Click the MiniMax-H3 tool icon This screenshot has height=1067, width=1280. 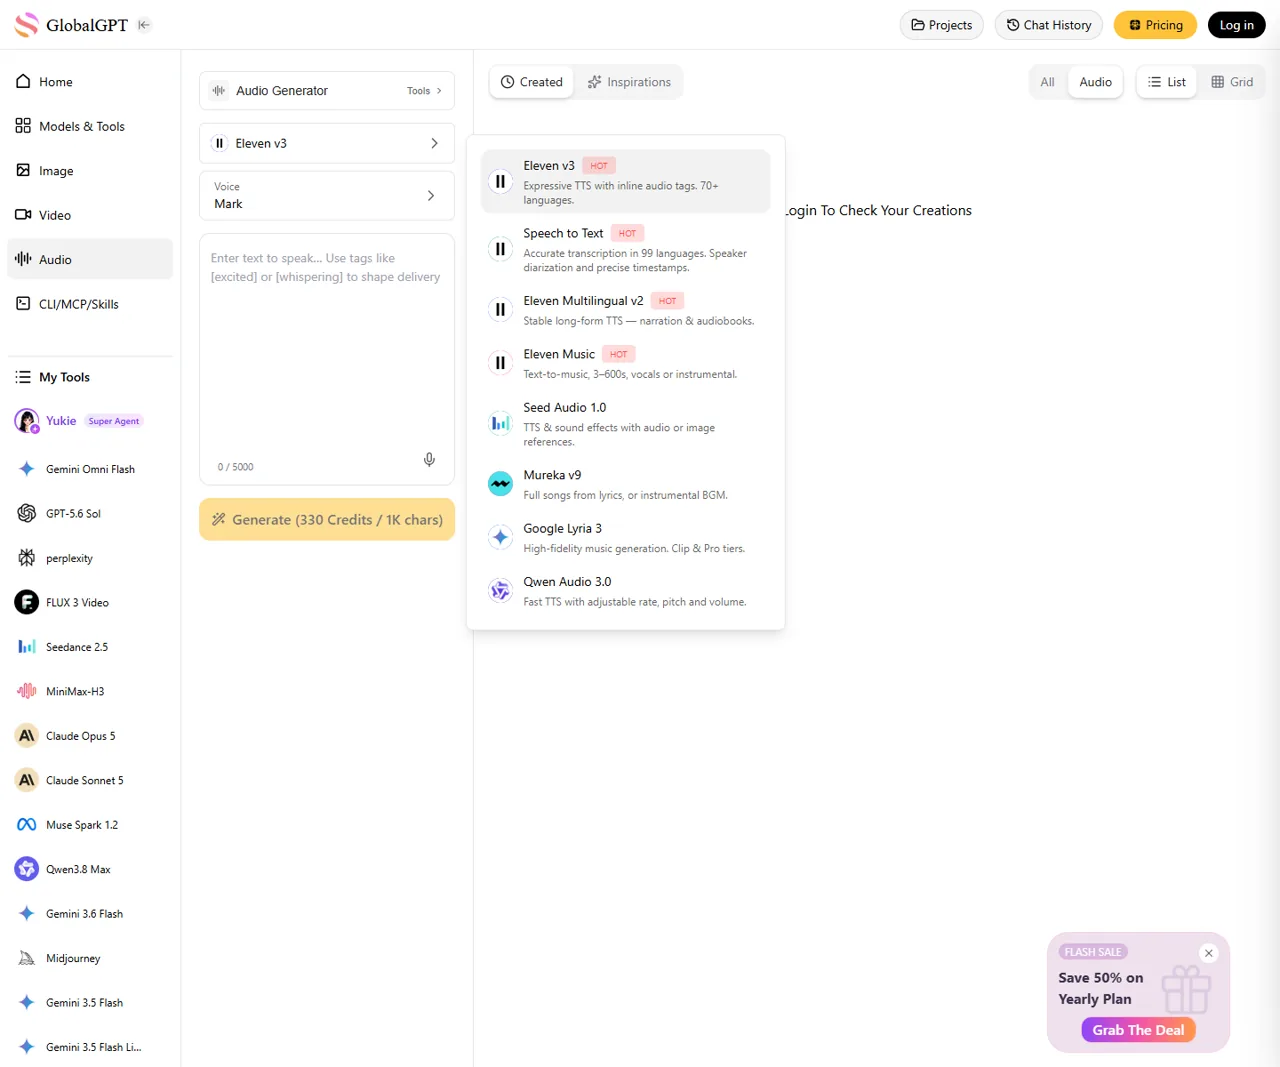pyautogui.click(x=27, y=691)
